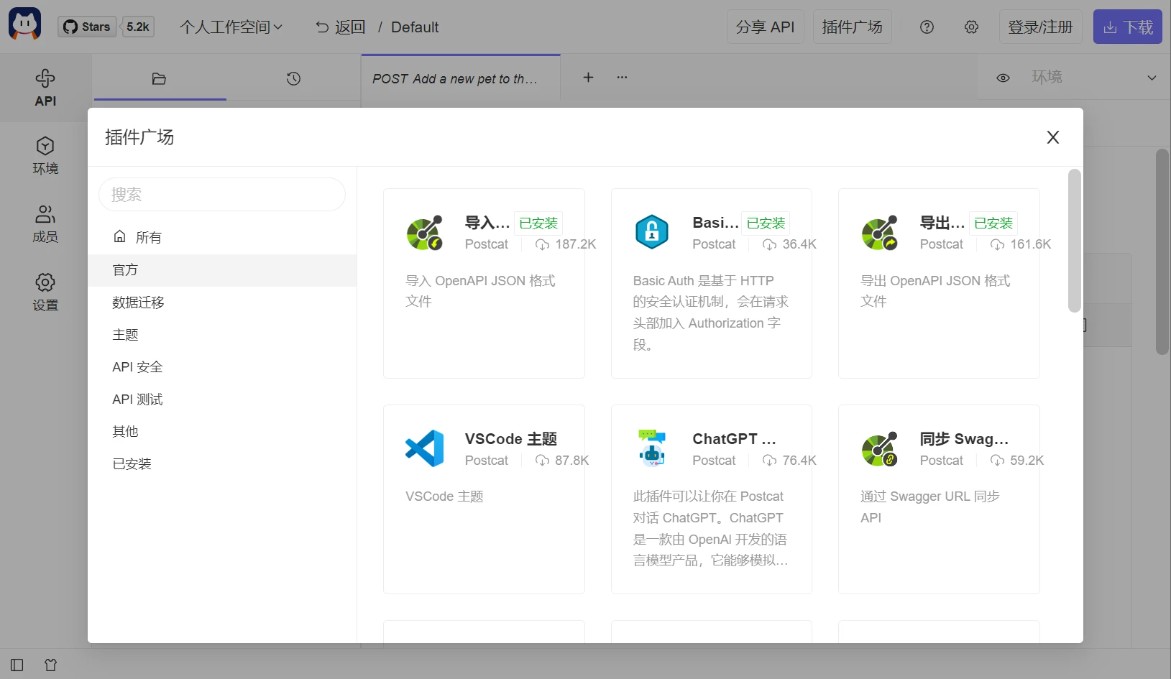This screenshot has width=1171, height=679.
Task: Switch to the folder collection tab
Action: click(159, 78)
